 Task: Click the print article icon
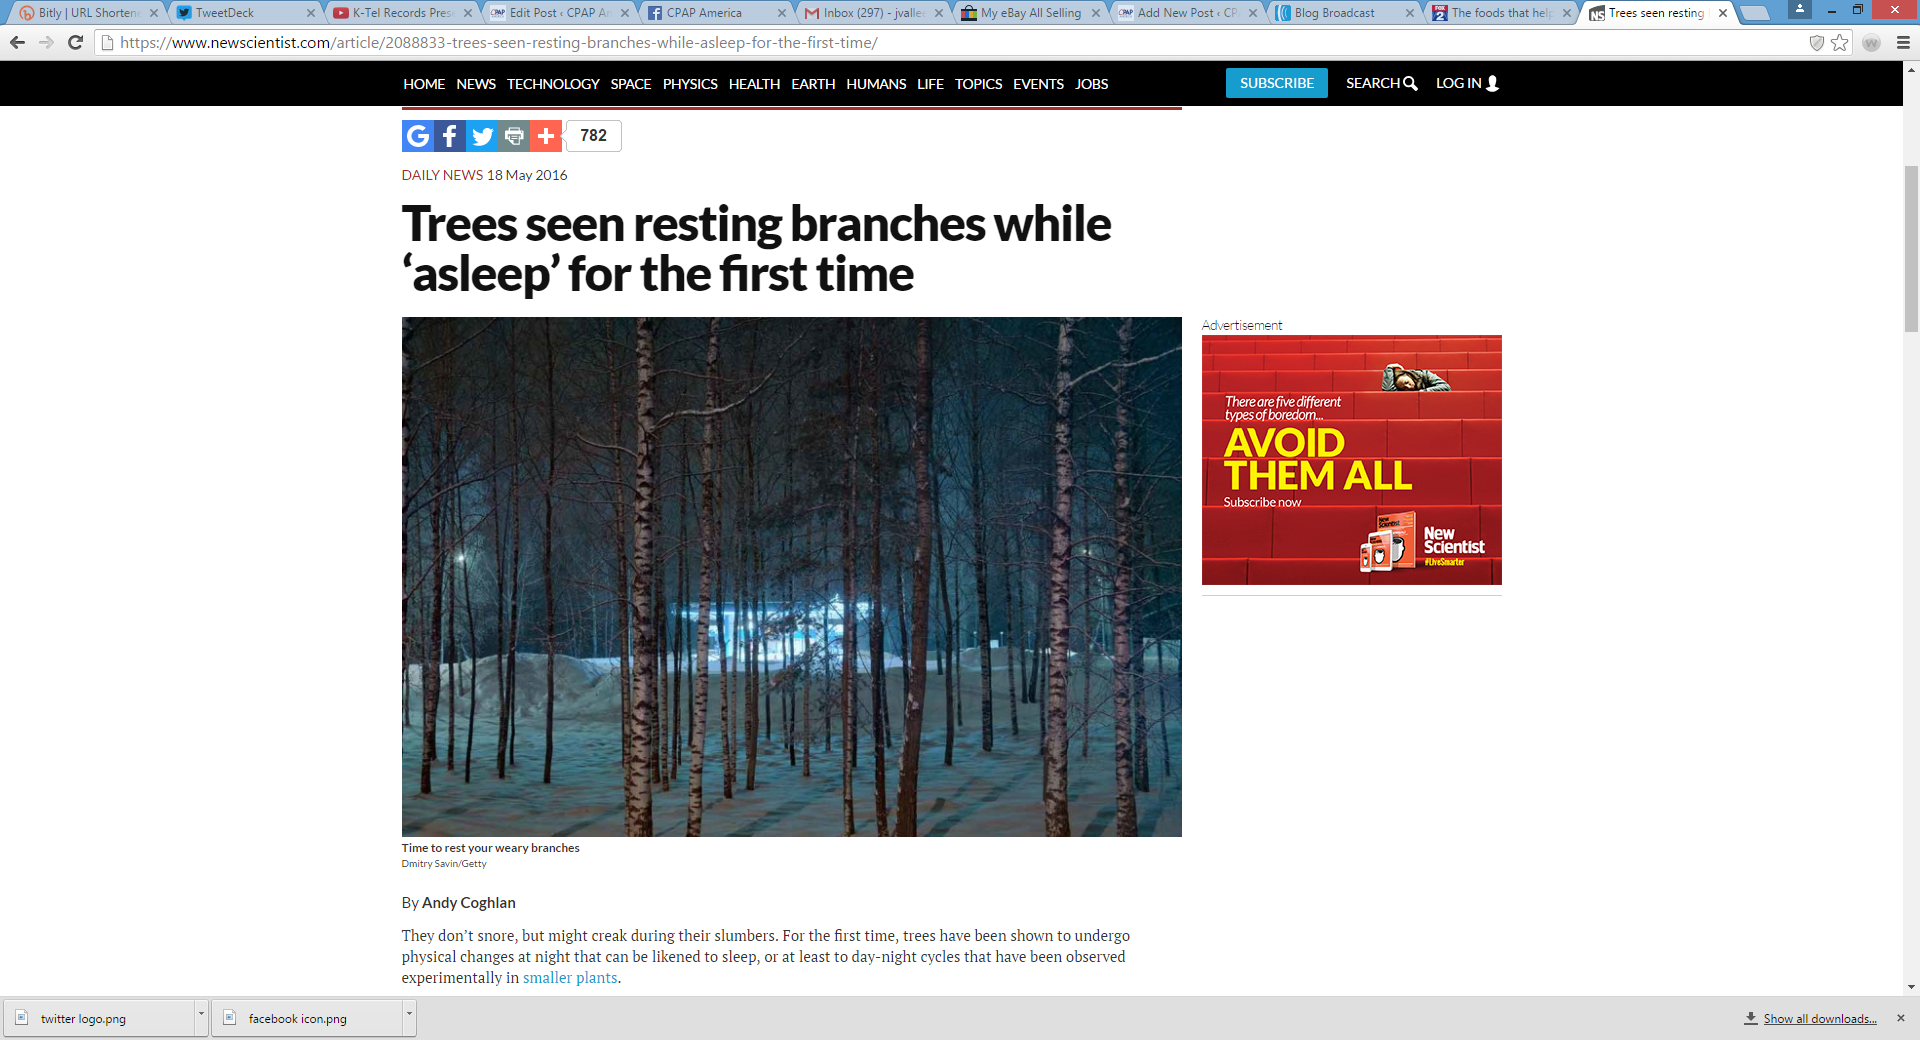(x=514, y=136)
